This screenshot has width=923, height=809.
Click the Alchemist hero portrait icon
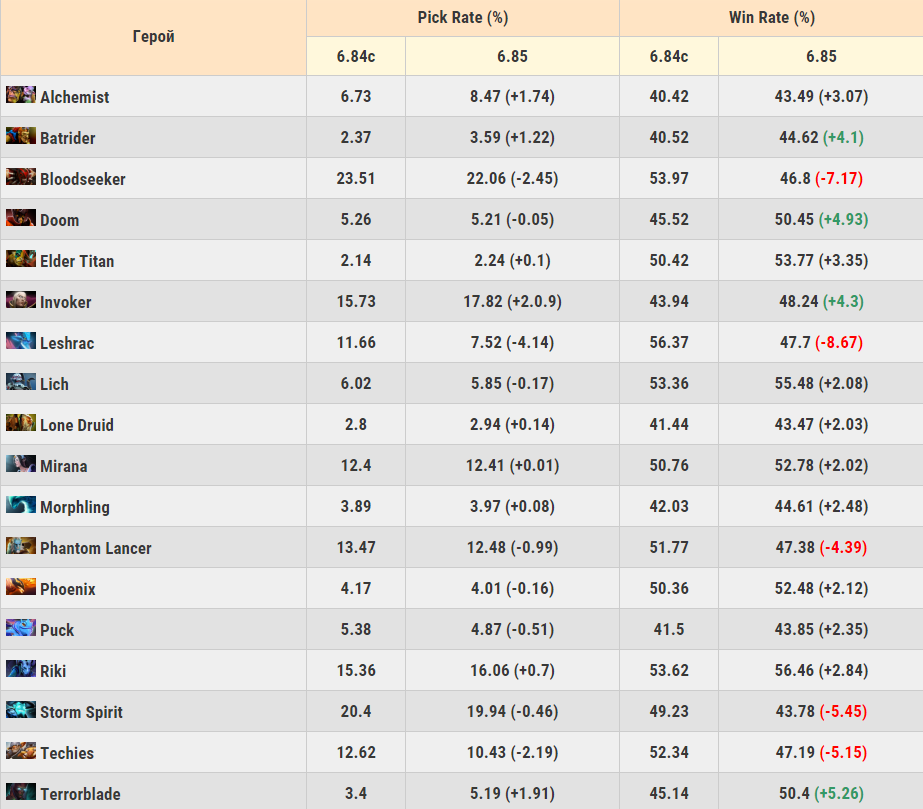point(21,95)
